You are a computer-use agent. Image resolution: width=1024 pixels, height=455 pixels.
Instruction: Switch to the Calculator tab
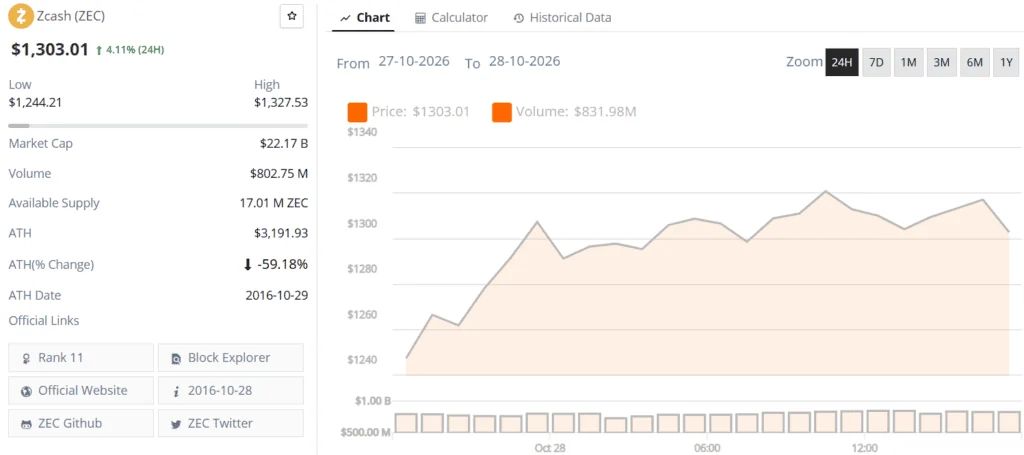[x=451, y=18]
